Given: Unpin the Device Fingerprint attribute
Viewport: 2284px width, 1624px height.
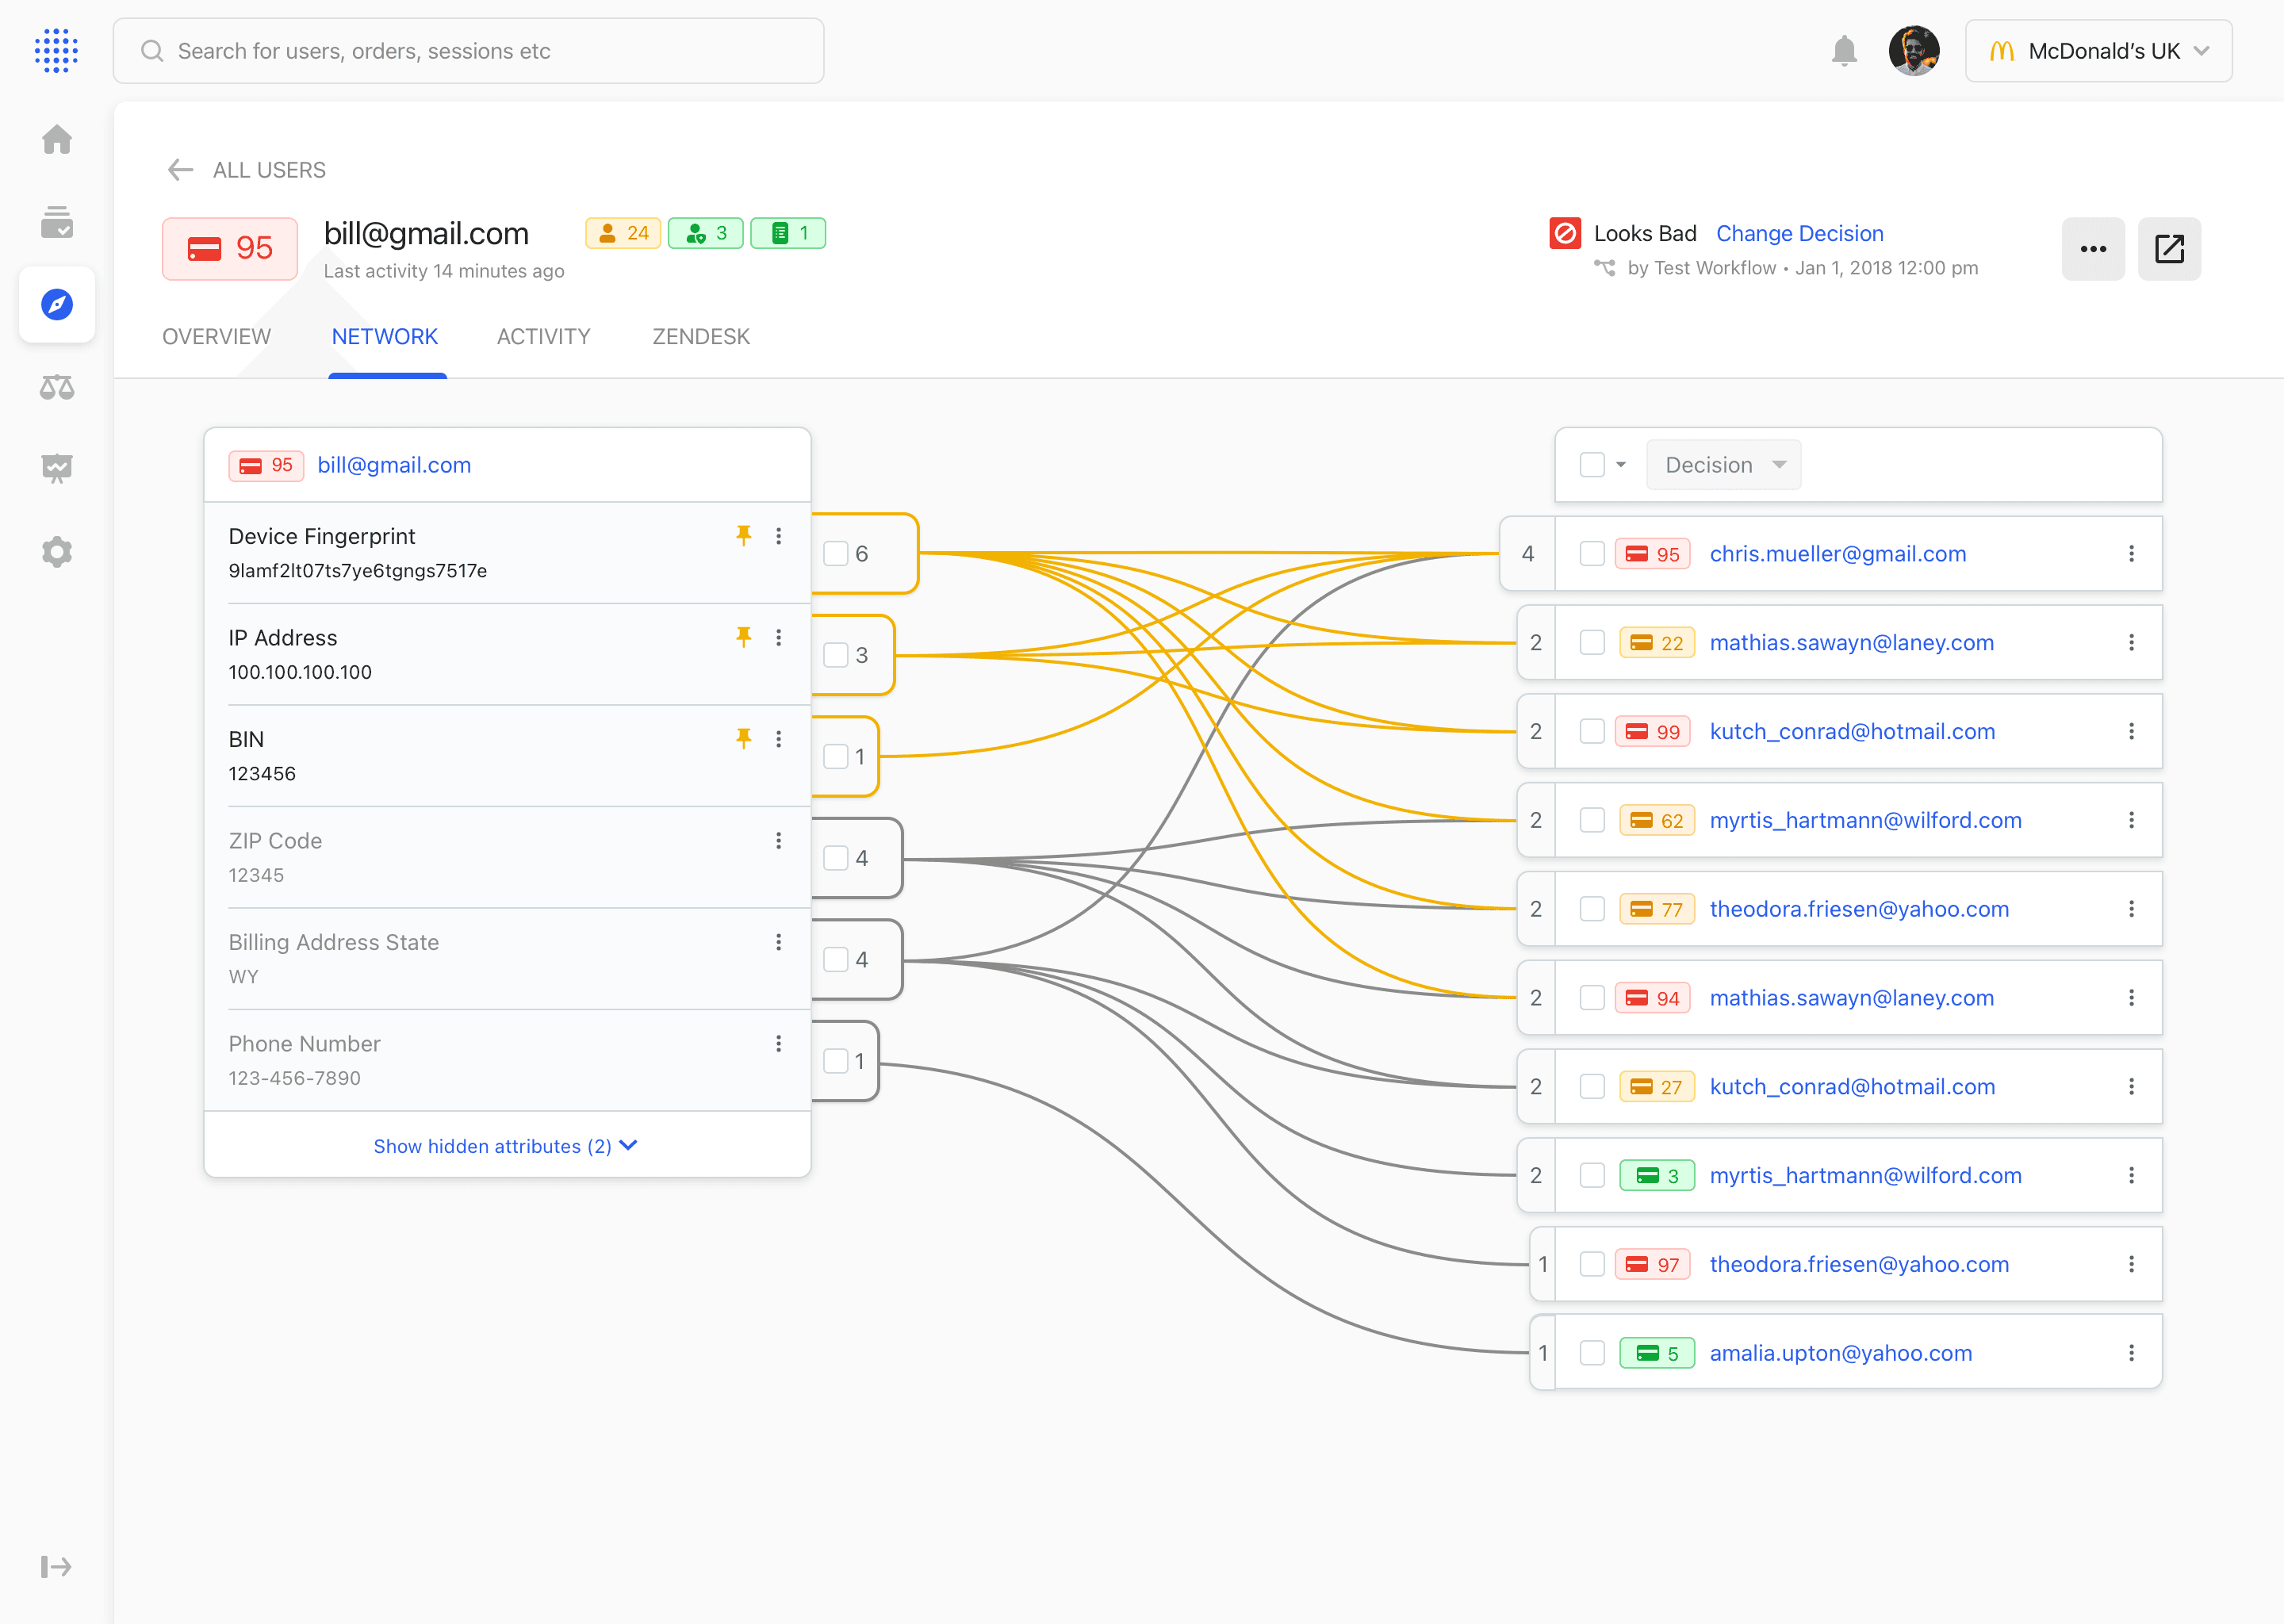Looking at the screenshot, I should [743, 536].
